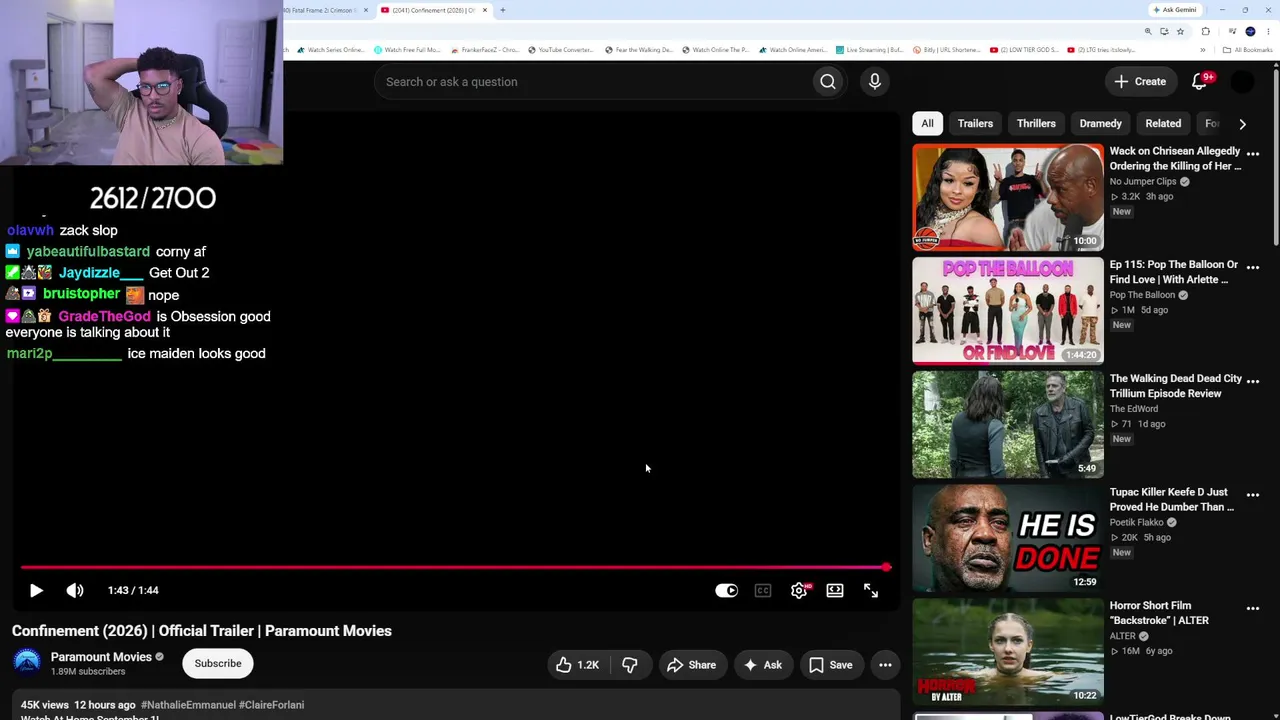Open Tupac Killer Keefe D video thumbnail
The image size is (1280, 720).
click(x=1008, y=538)
